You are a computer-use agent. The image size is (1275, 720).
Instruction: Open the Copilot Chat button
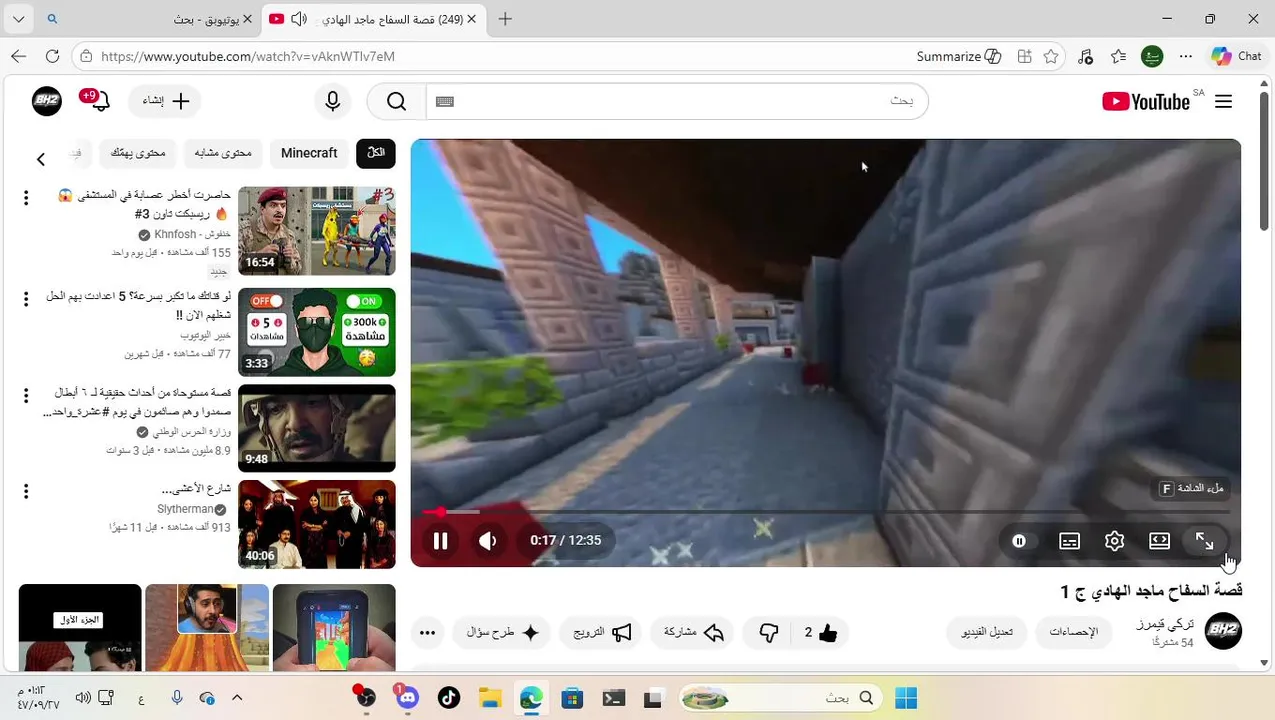(1237, 56)
